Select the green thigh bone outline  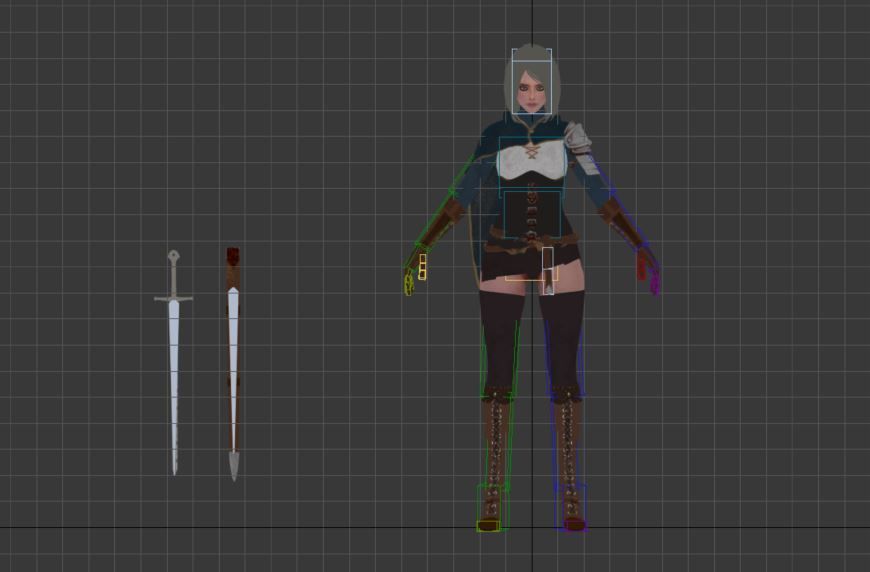click(x=500, y=340)
